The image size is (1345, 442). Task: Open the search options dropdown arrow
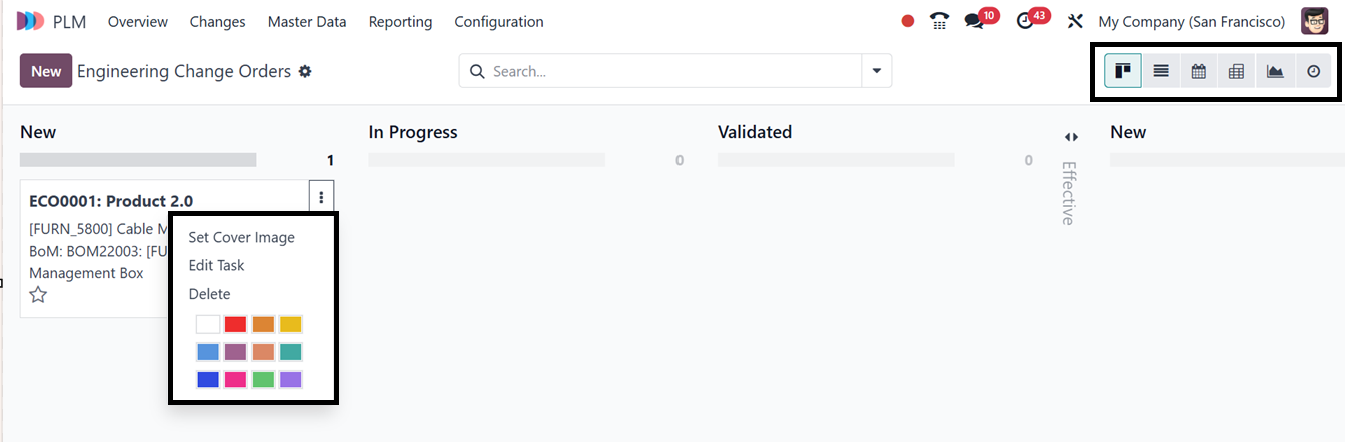[x=876, y=71]
